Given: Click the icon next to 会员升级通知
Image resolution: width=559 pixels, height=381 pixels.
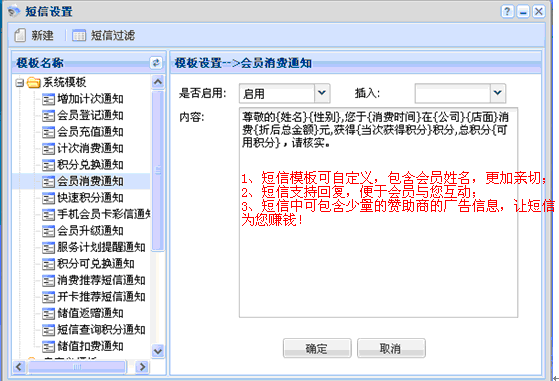Looking at the screenshot, I should tap(48, 231).
